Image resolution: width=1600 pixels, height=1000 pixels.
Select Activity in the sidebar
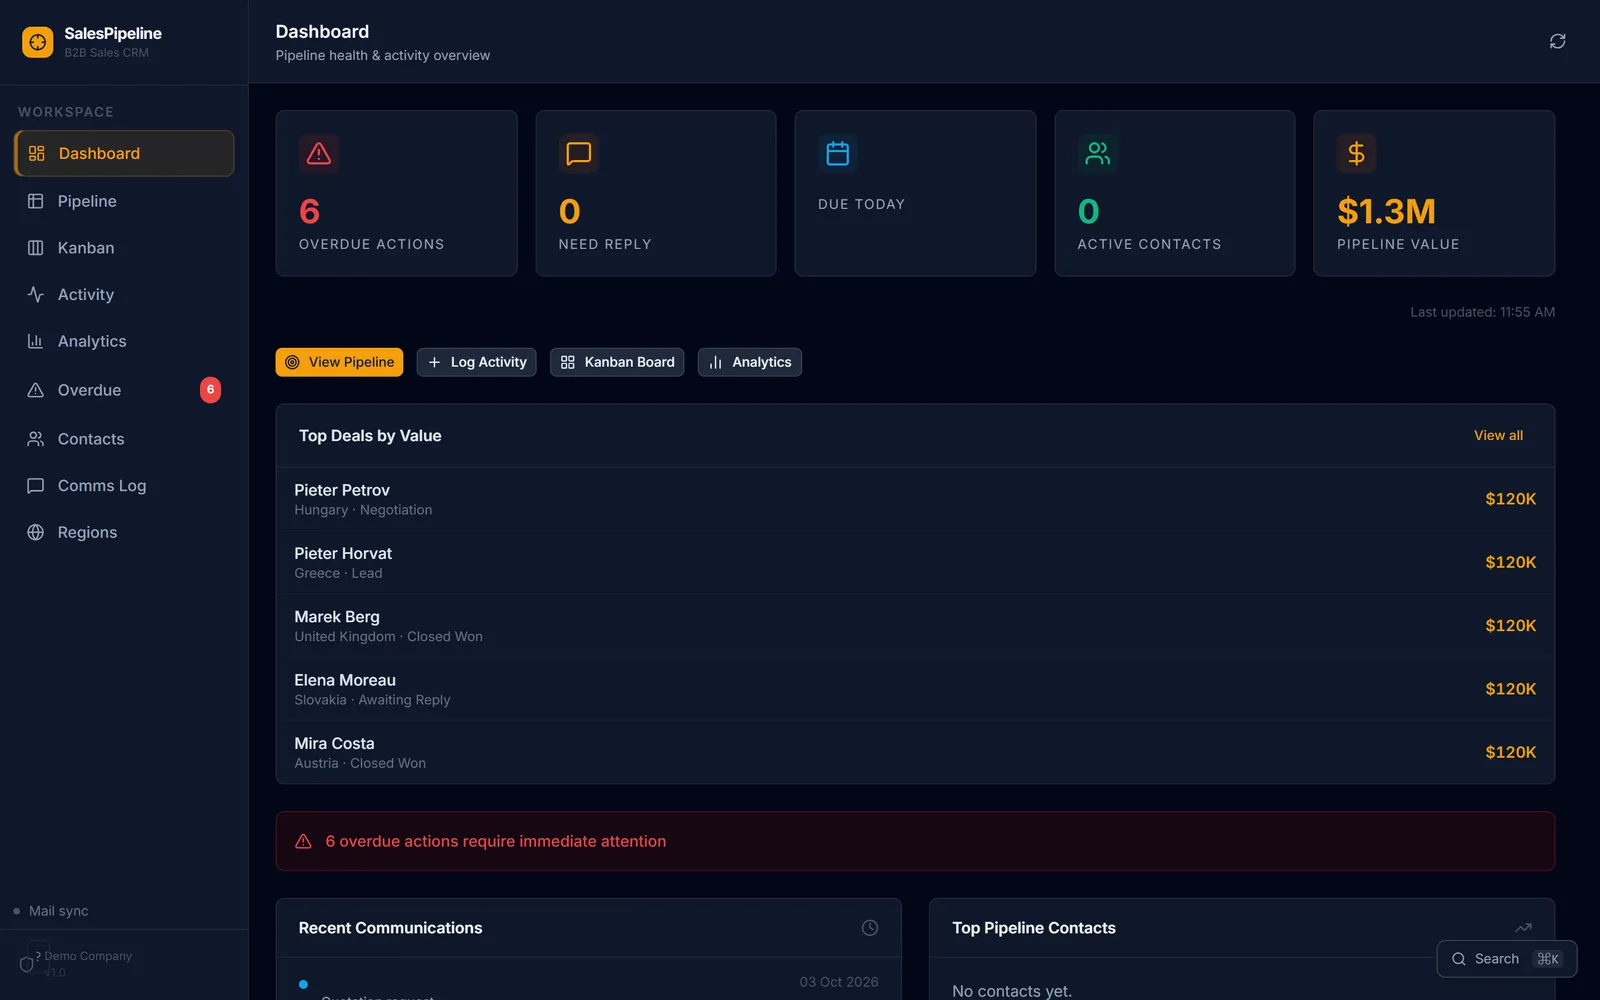[124, 295]
